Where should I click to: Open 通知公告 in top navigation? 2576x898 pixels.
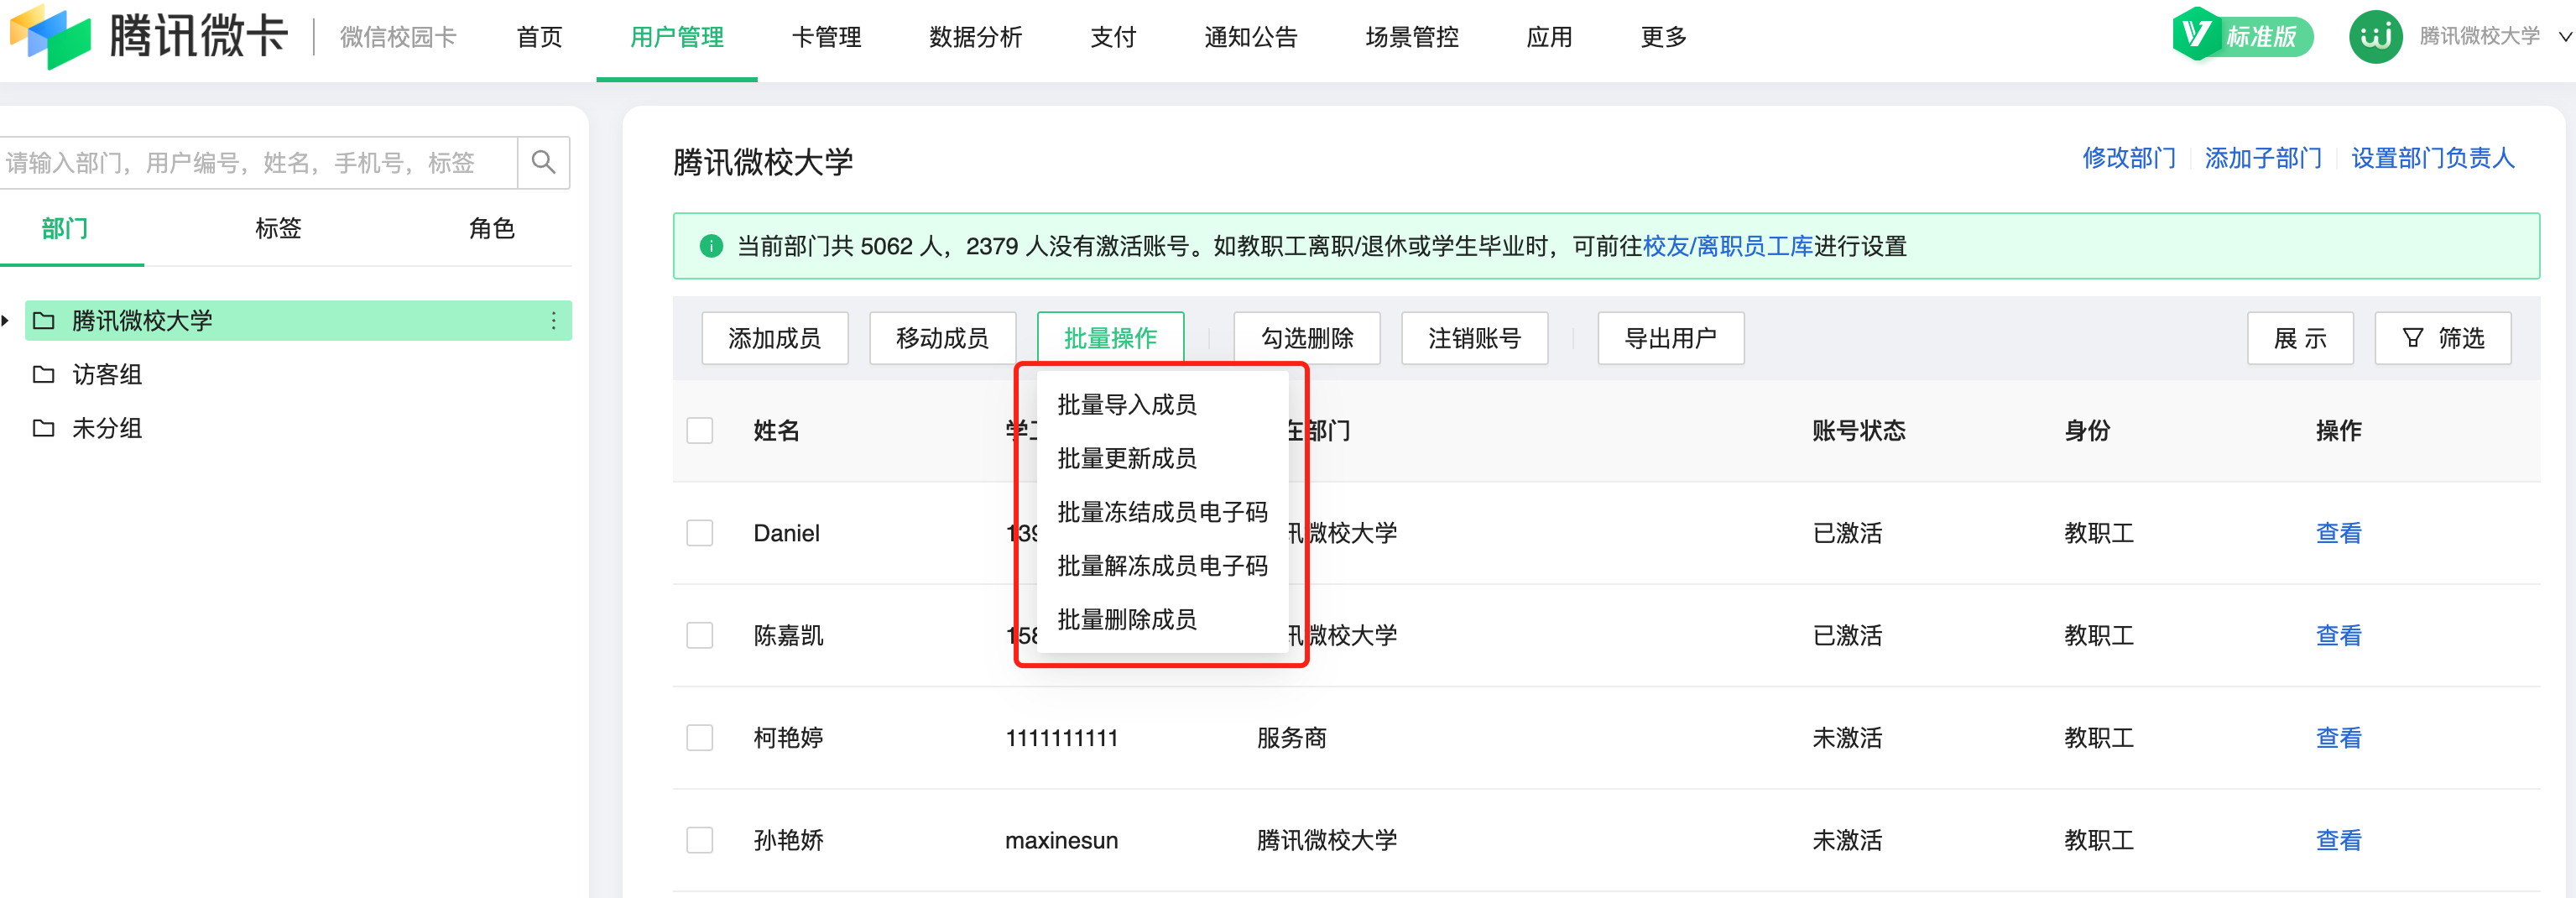[x=1250, y=37]
